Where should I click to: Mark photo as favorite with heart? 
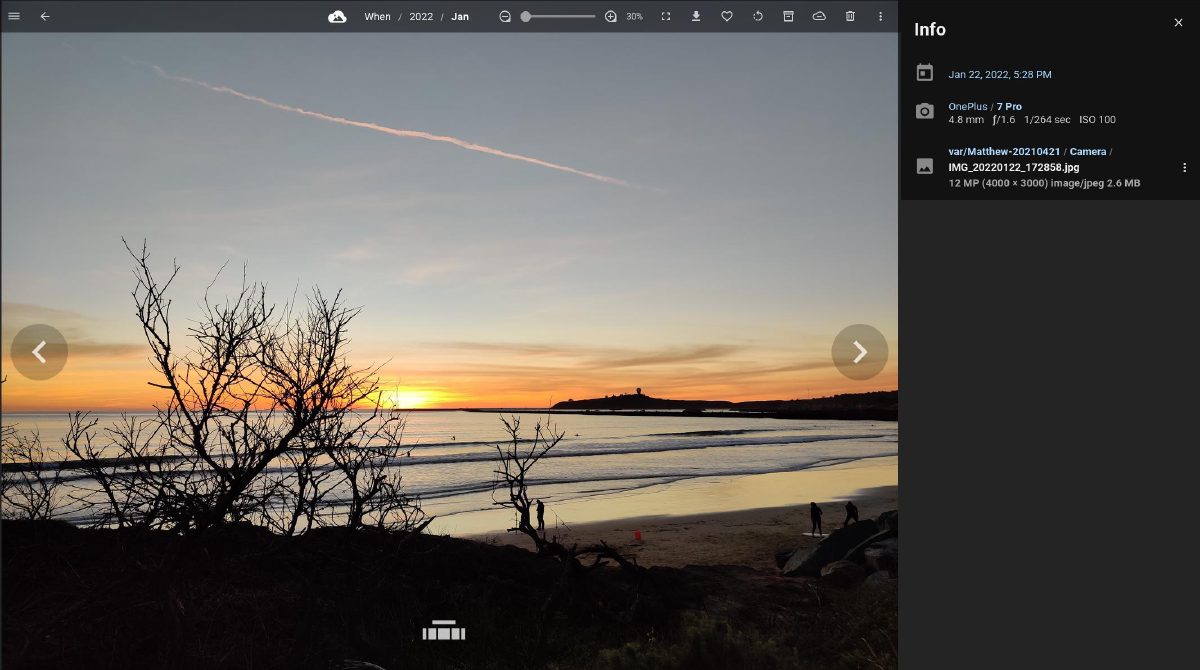727,16
